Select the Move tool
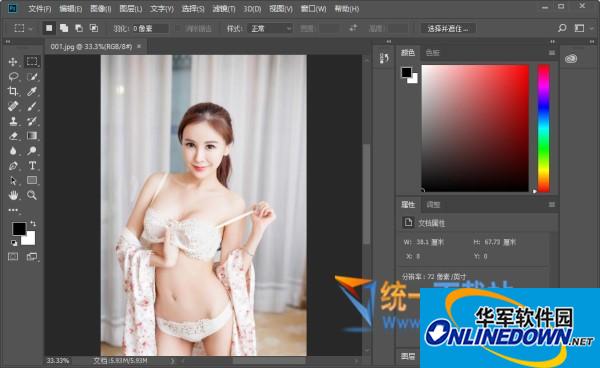 pos(13,62)
